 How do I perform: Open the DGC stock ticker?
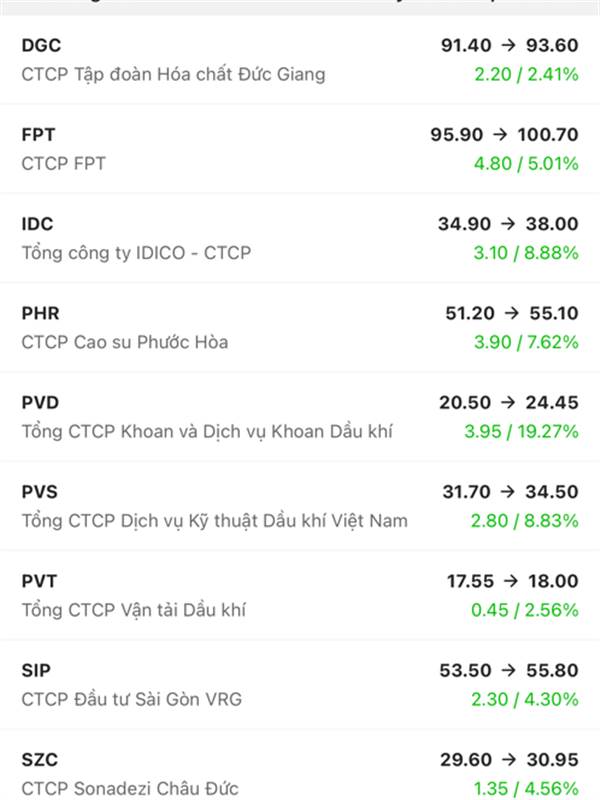tap(41, 45)
